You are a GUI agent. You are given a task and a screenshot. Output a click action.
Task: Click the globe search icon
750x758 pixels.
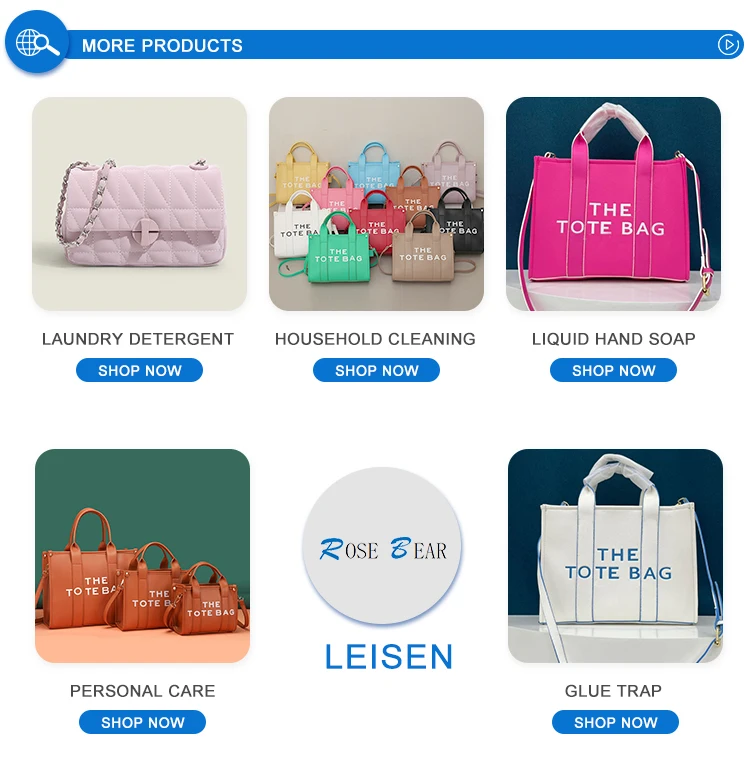[x=37, y=43]
